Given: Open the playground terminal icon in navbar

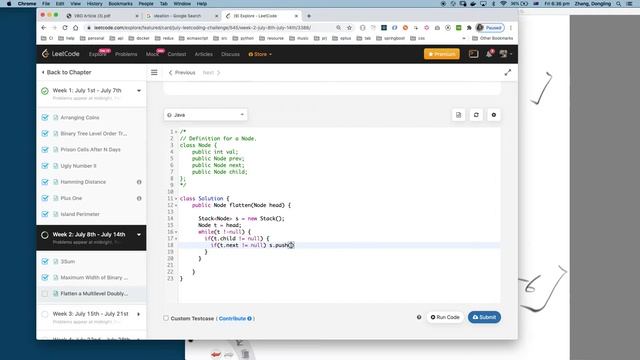Looking at the screenshot, I should 473,54.
